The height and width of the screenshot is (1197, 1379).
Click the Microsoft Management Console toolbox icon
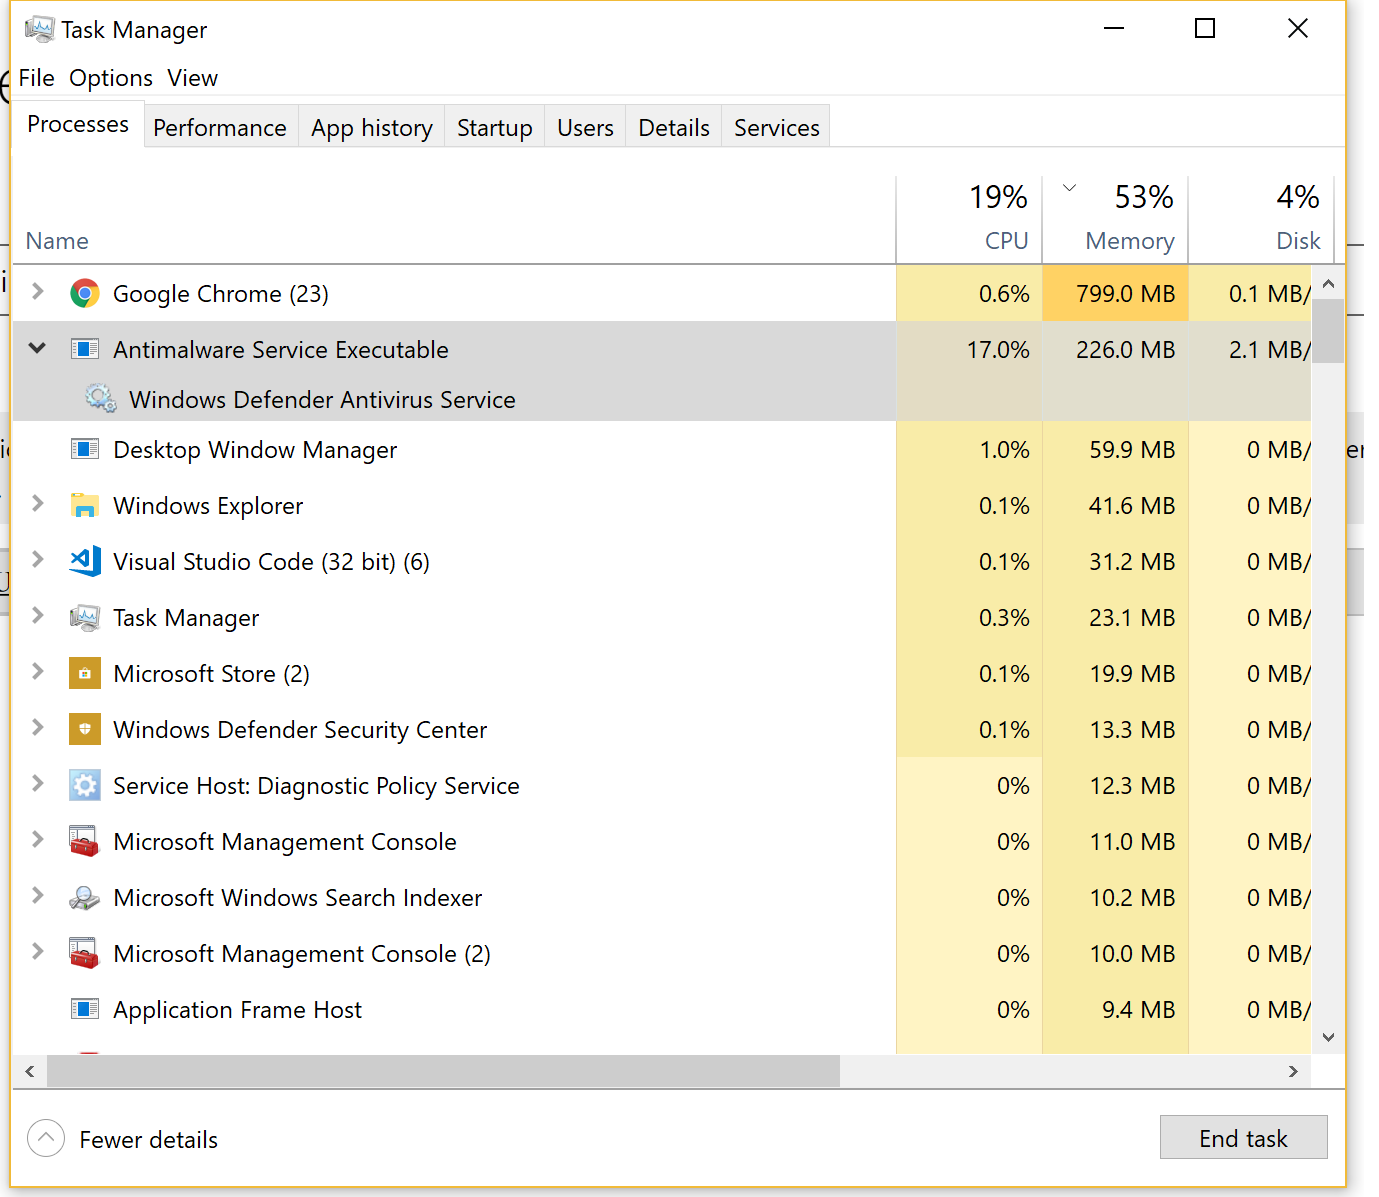coord(85,841)
